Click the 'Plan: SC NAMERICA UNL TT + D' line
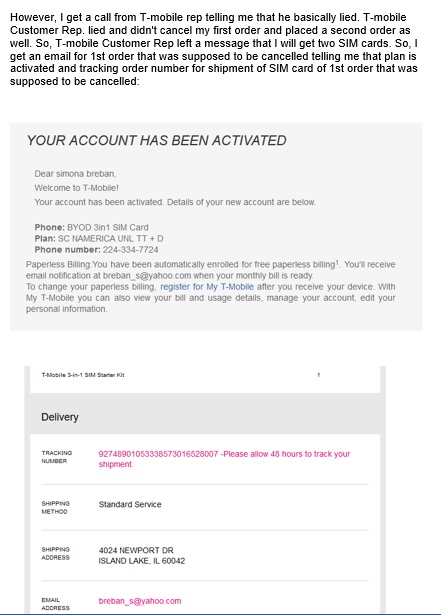Screen dimensions: 441x615 (99, 238)
